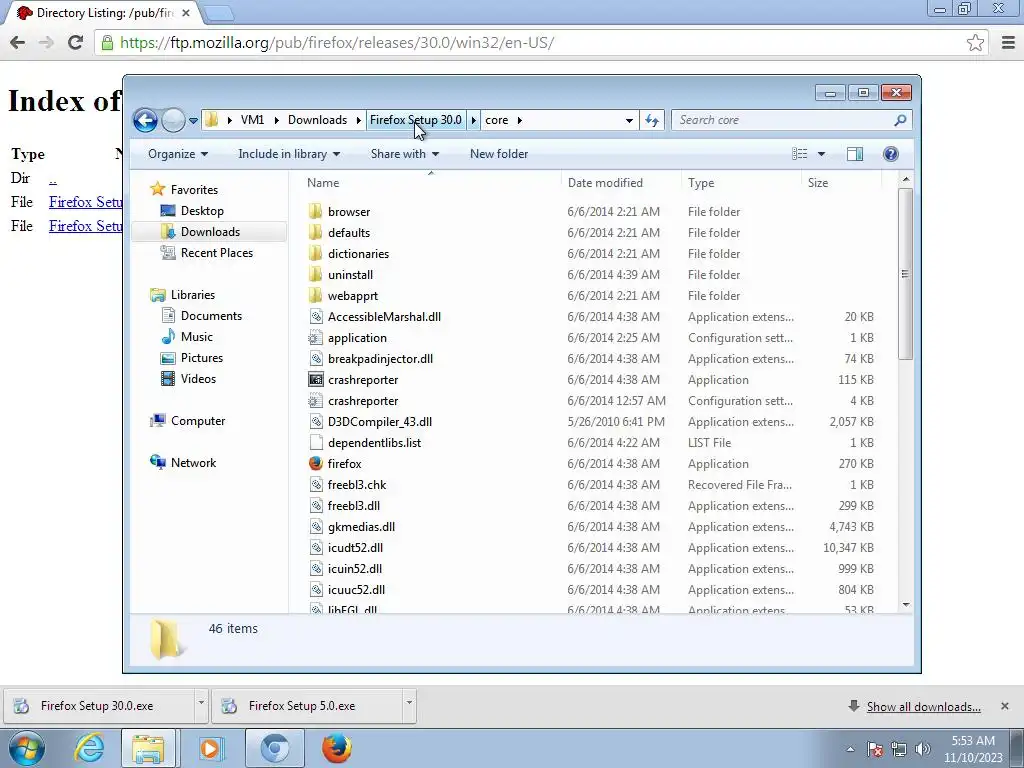Select the crashreporter application icon
This screenshot has width=1024, height=768.
(315, 379)
